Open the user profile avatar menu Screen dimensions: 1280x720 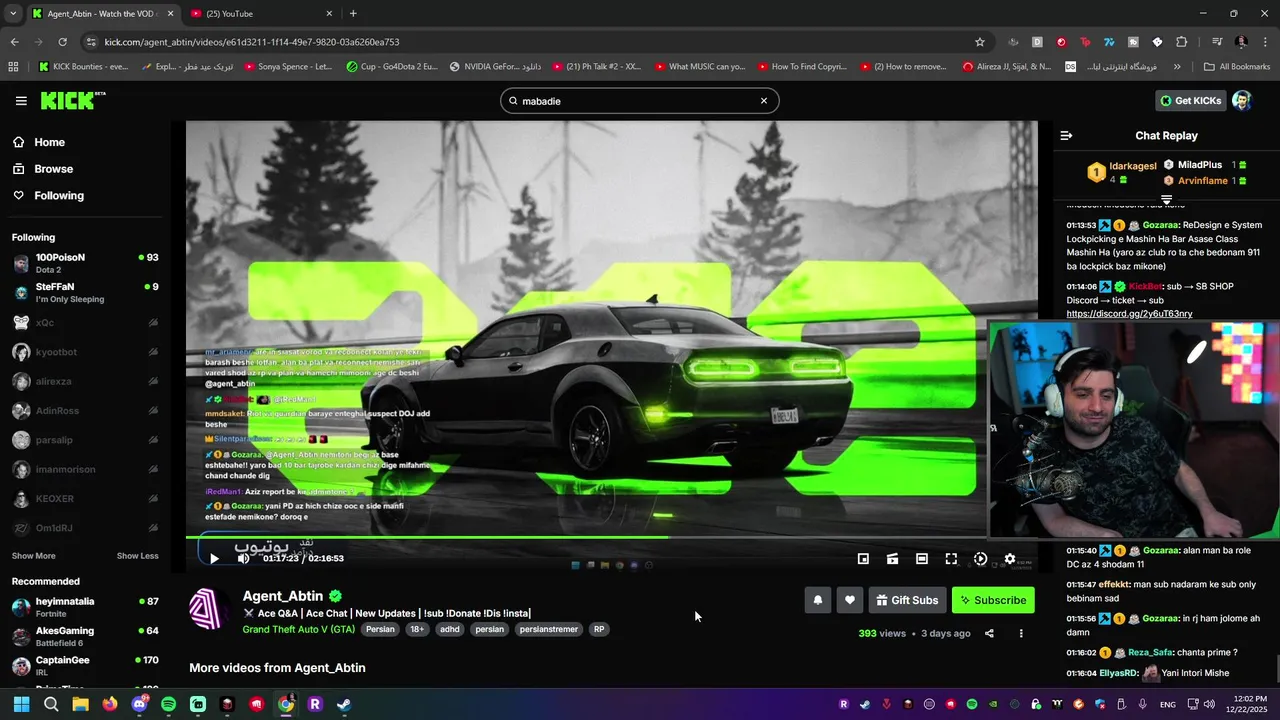[x=1241, y=100]
